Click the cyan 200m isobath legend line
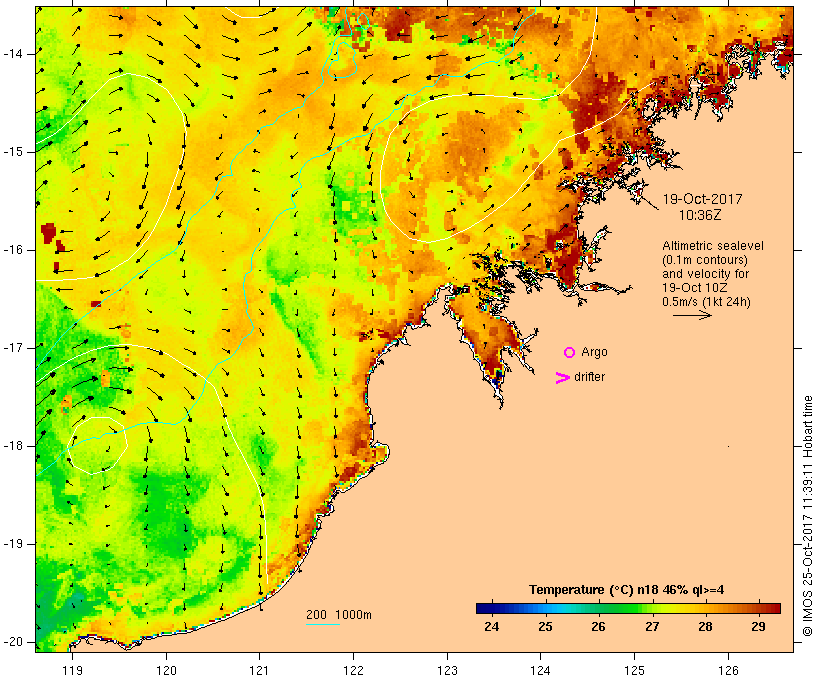 point(323,625)
